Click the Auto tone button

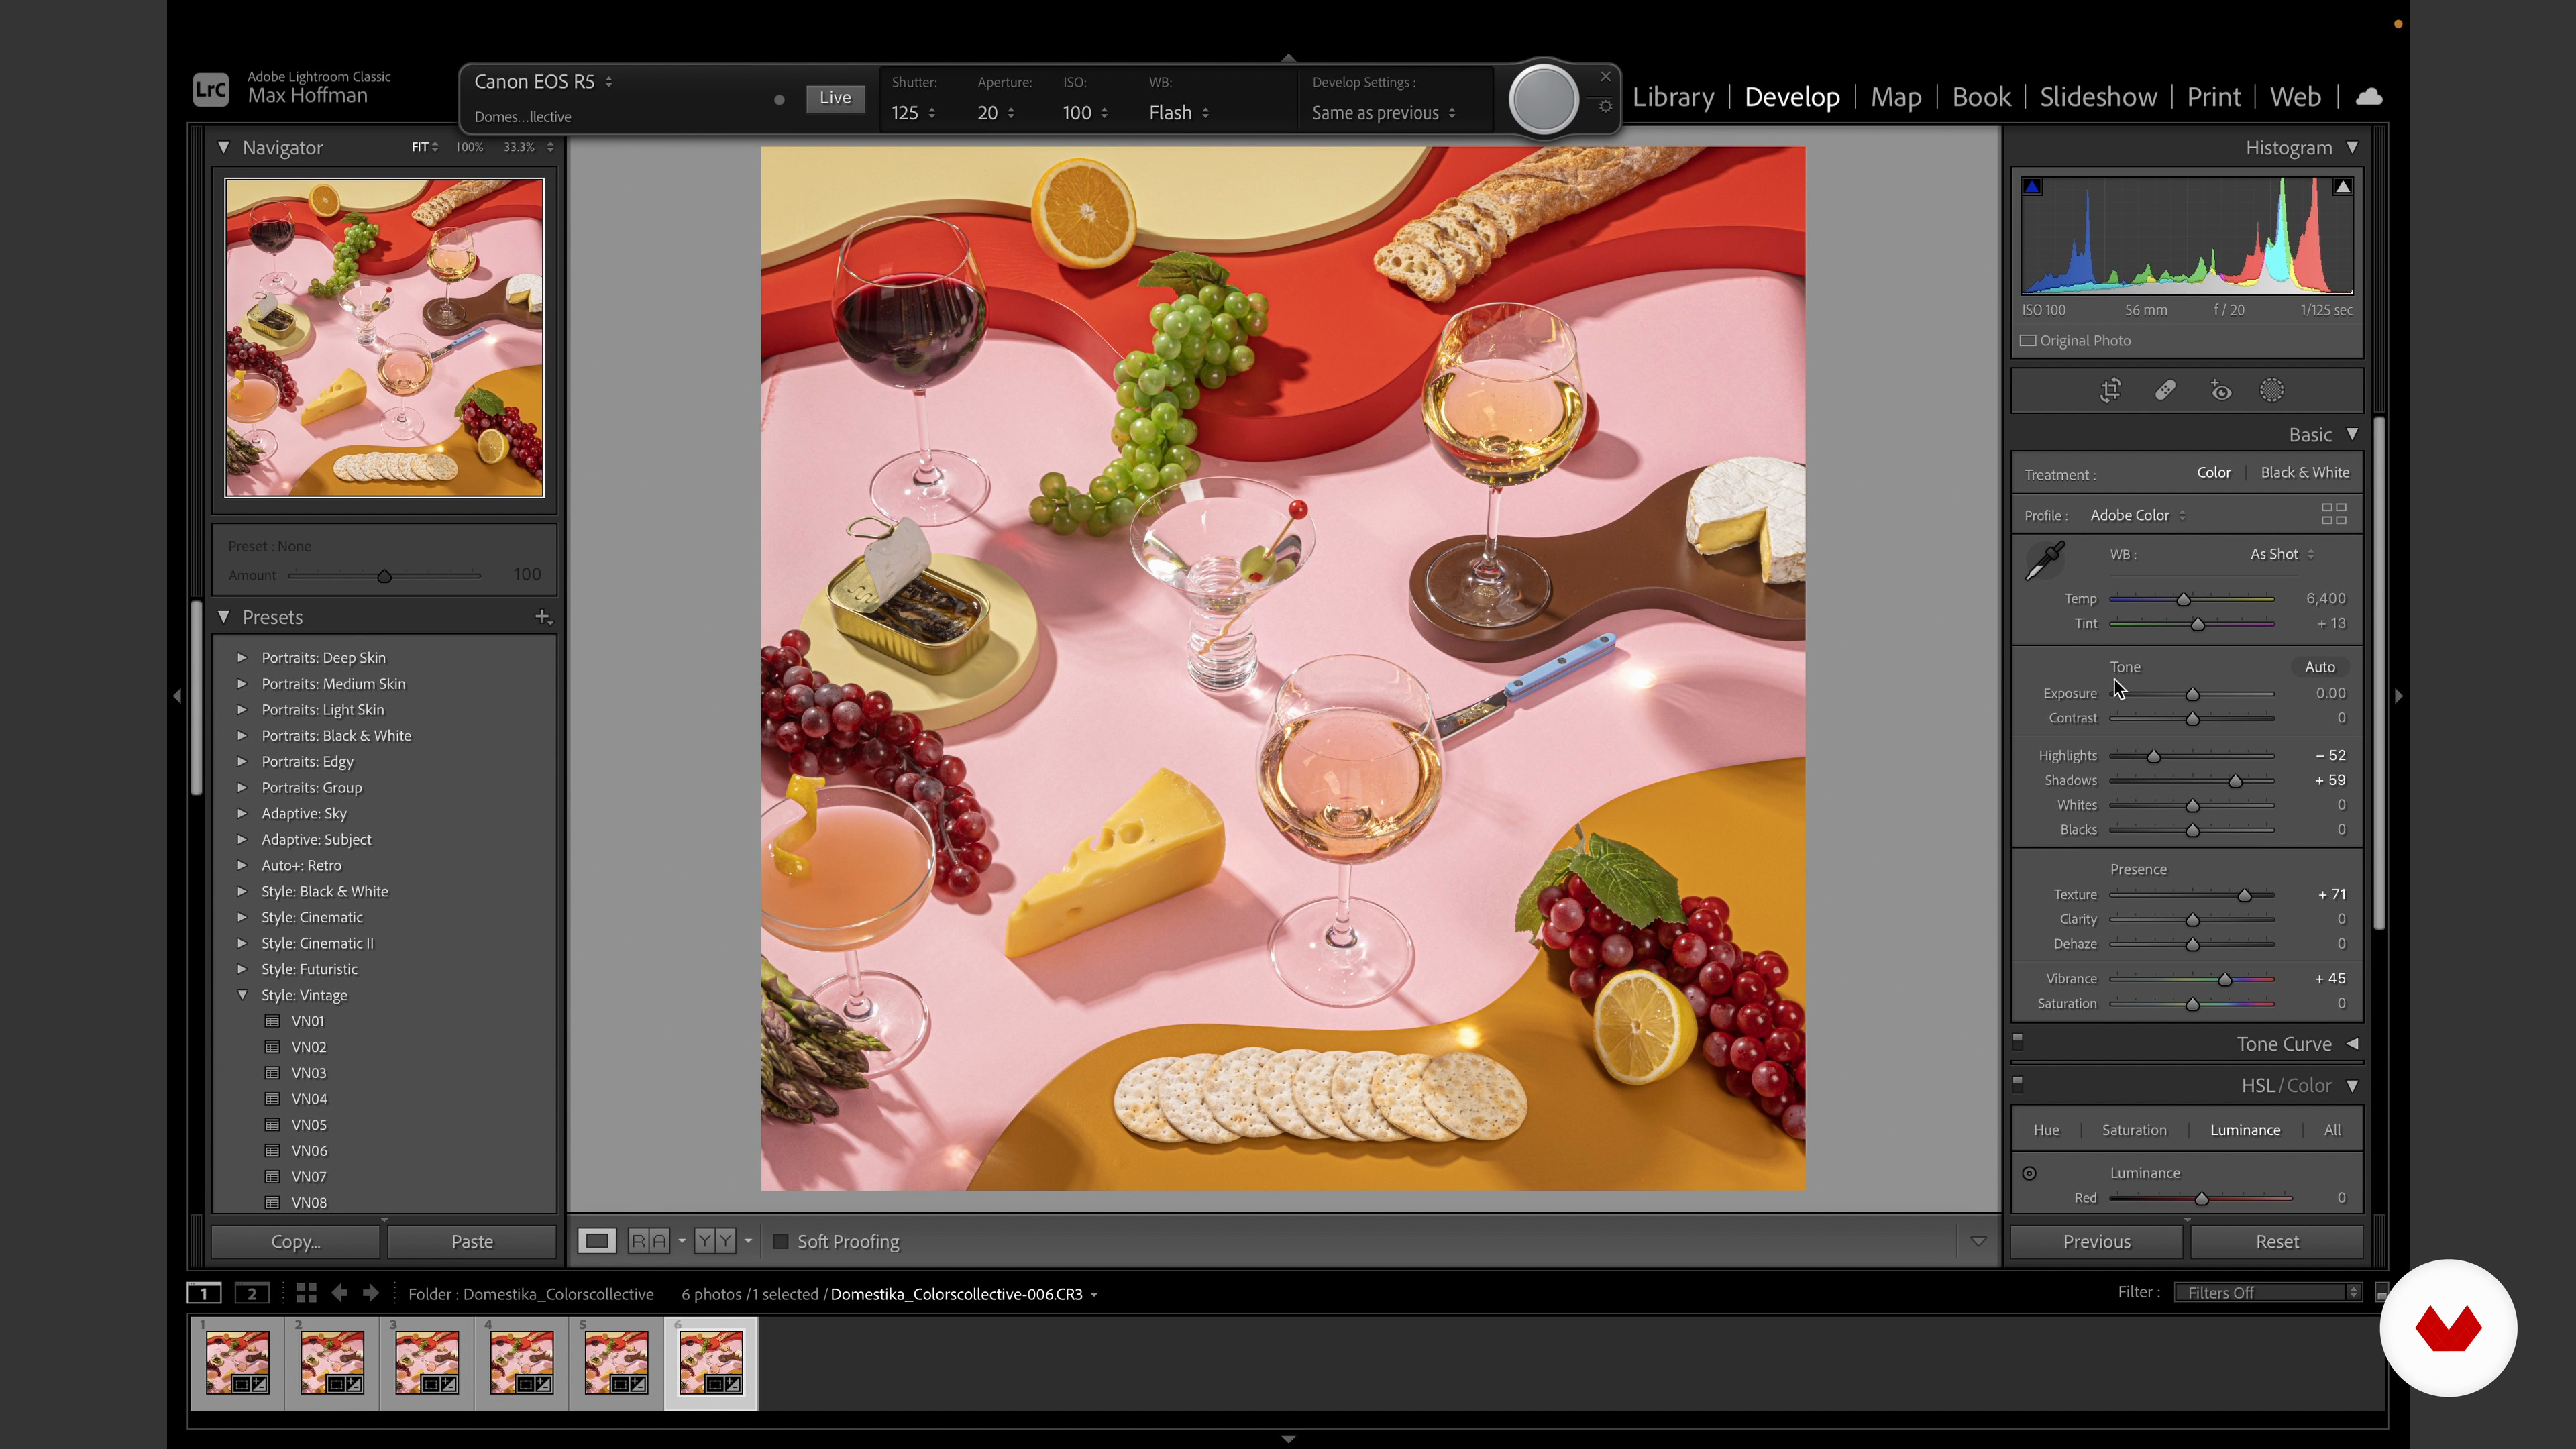(2320, 667)
